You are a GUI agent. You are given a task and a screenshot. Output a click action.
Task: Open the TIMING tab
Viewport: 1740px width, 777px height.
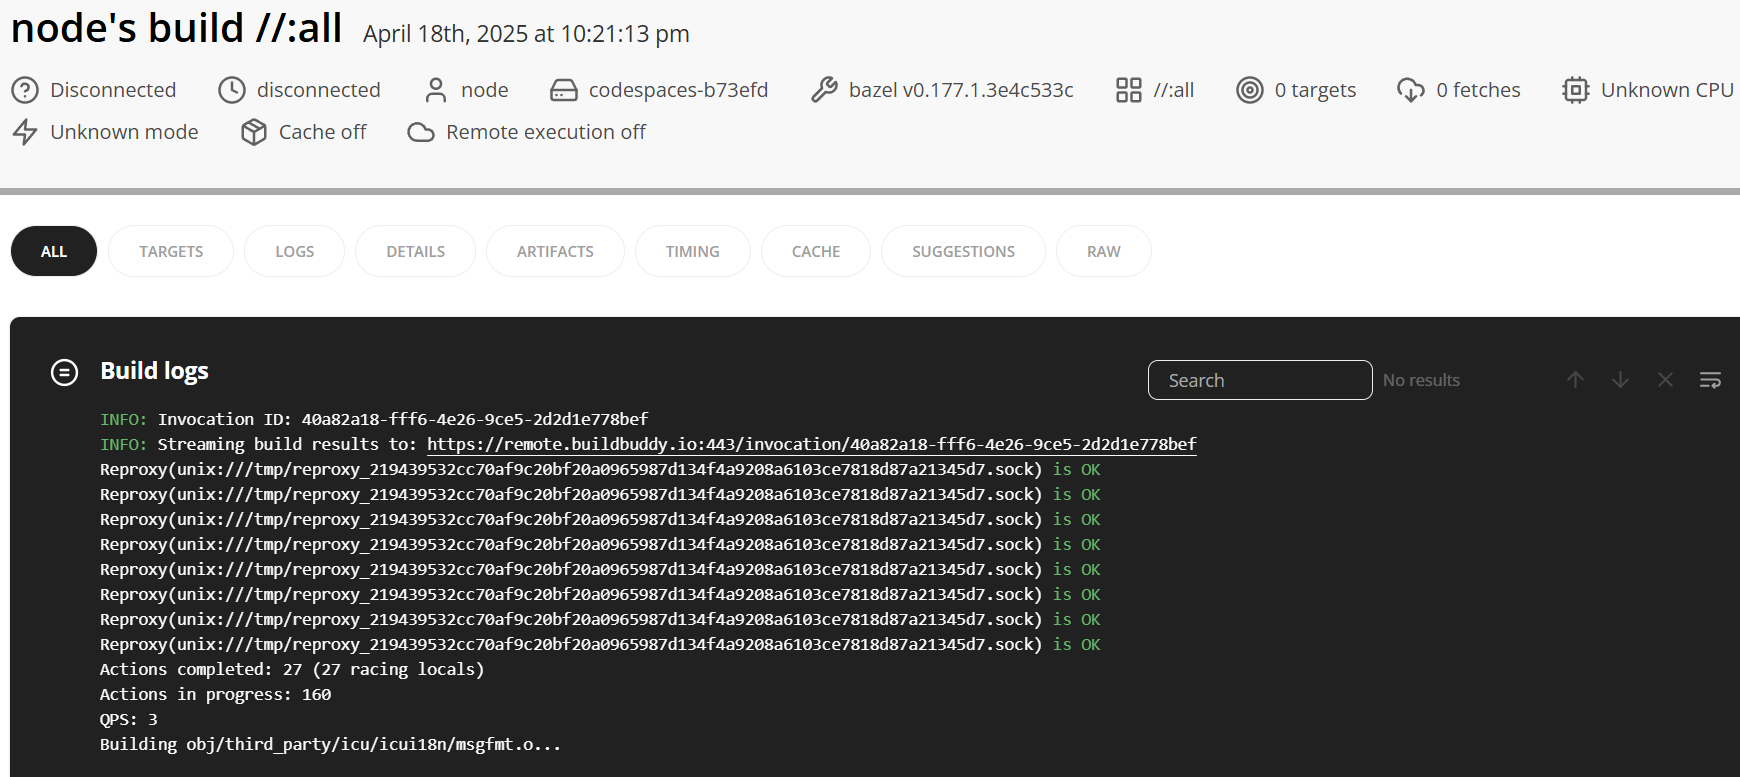692,251
